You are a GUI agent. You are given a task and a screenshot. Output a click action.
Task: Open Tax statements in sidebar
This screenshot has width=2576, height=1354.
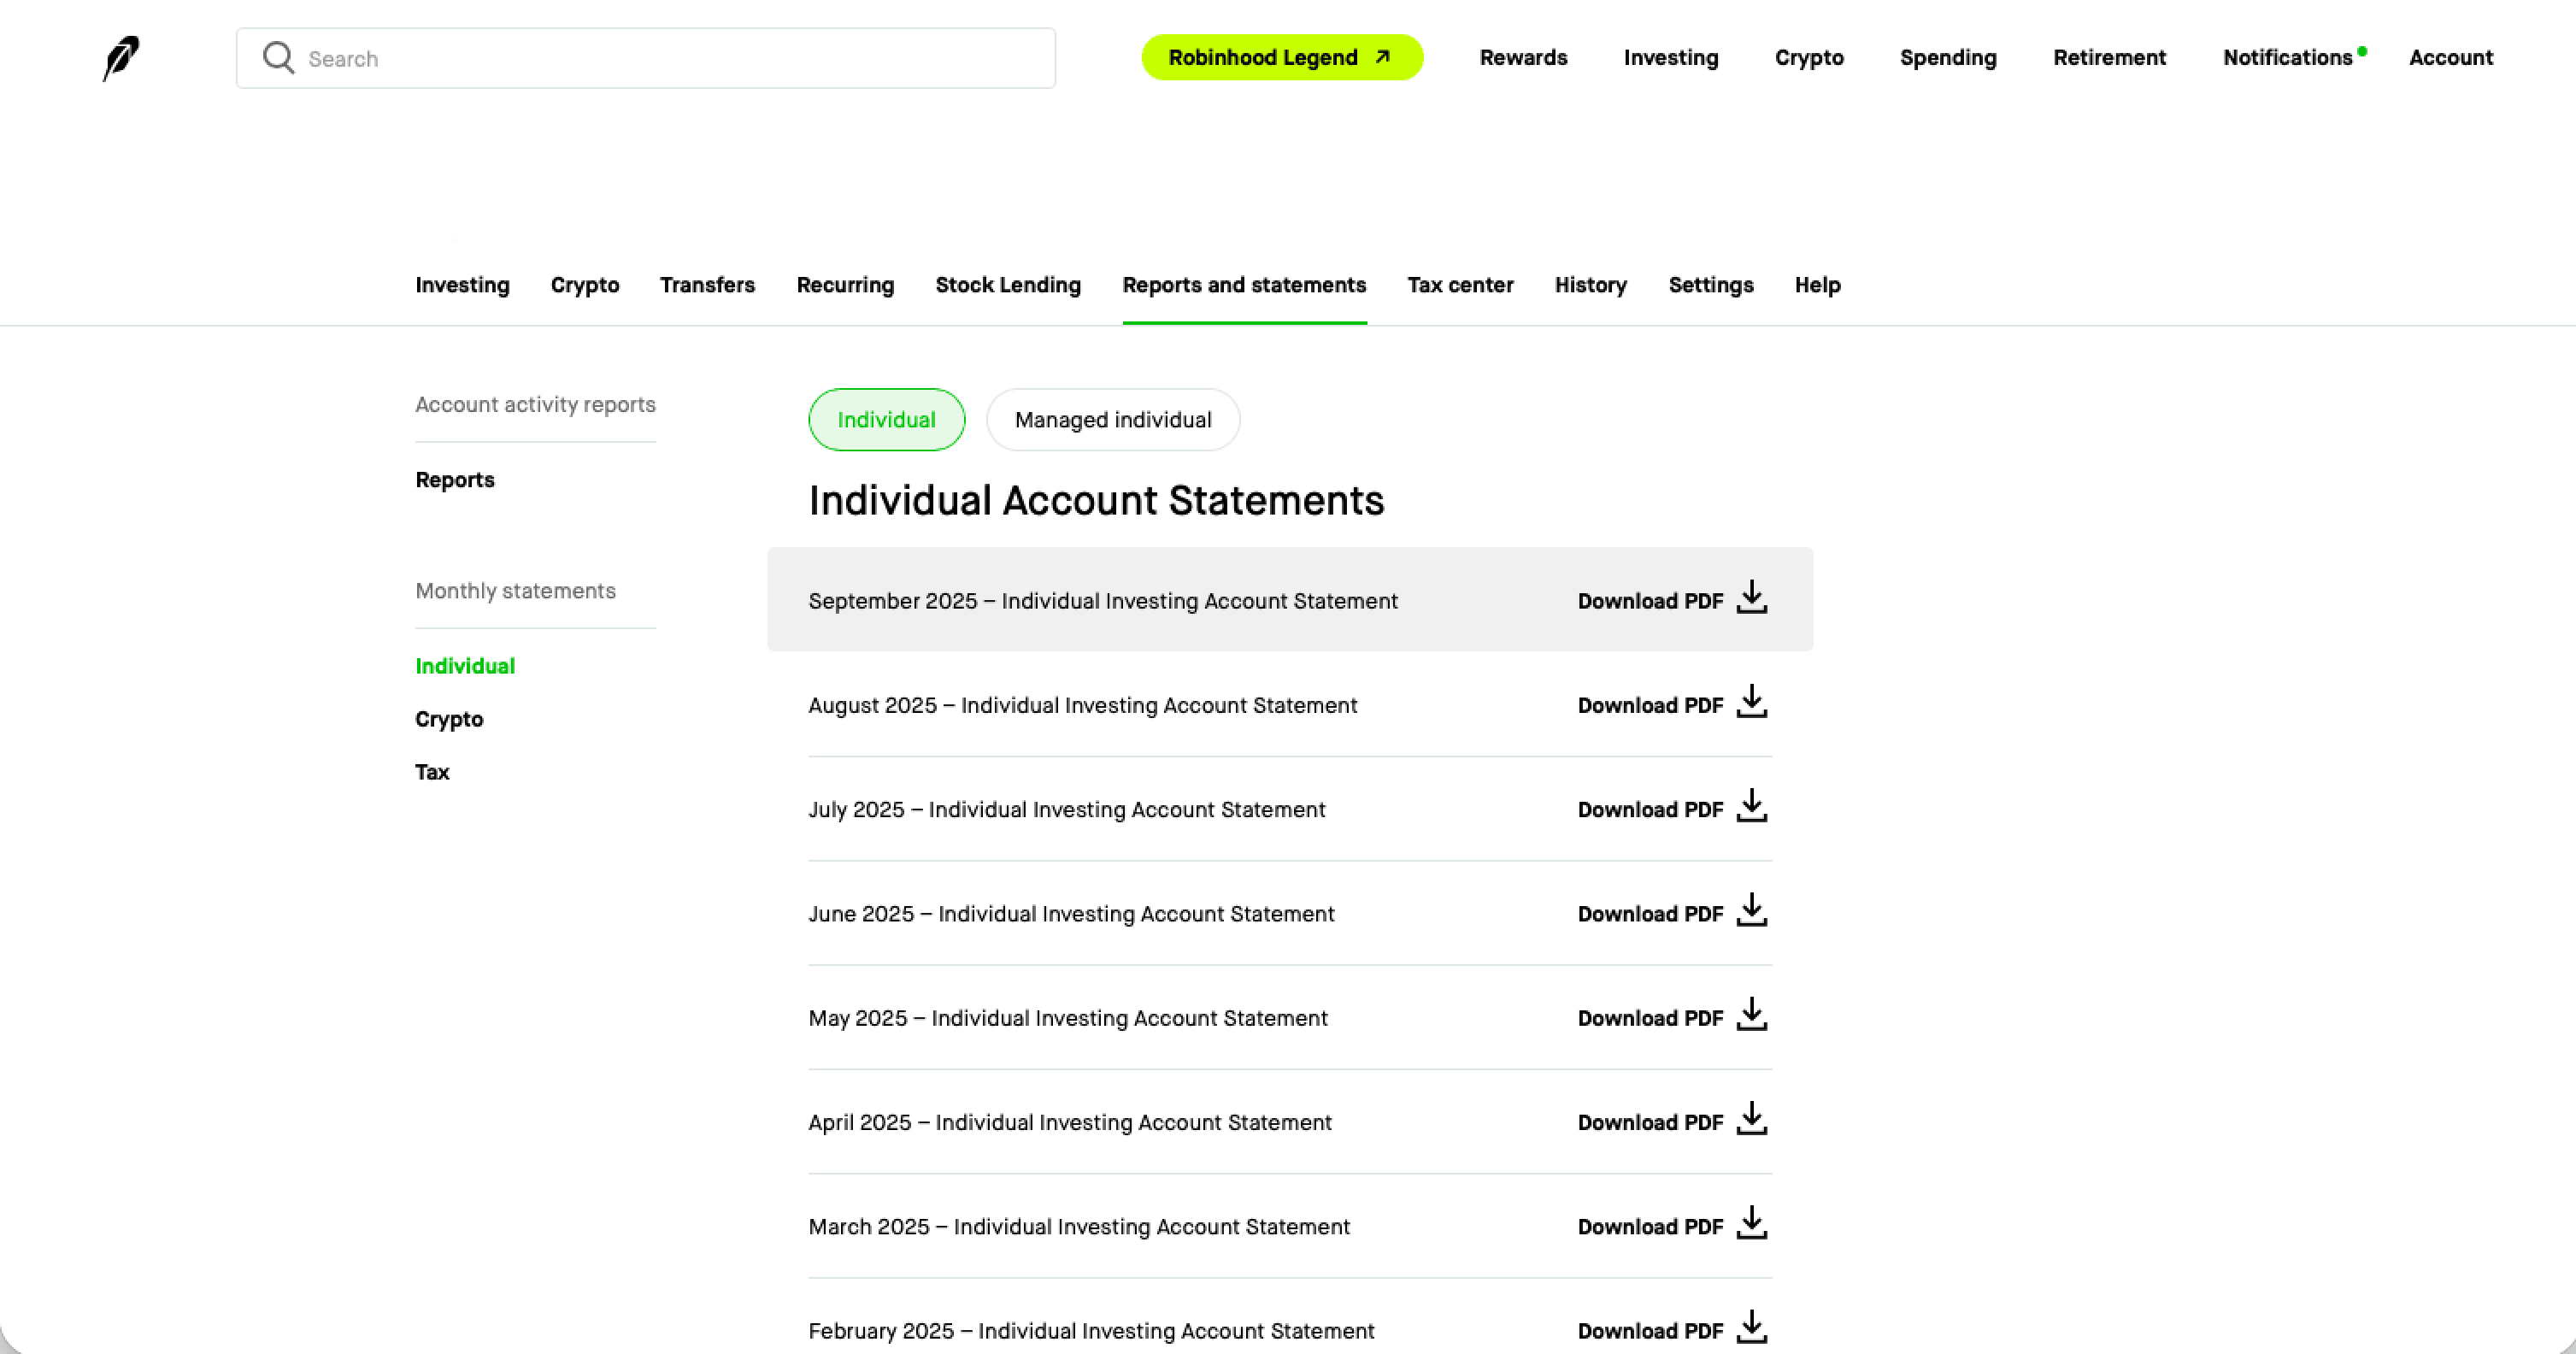tap(432, 772)
